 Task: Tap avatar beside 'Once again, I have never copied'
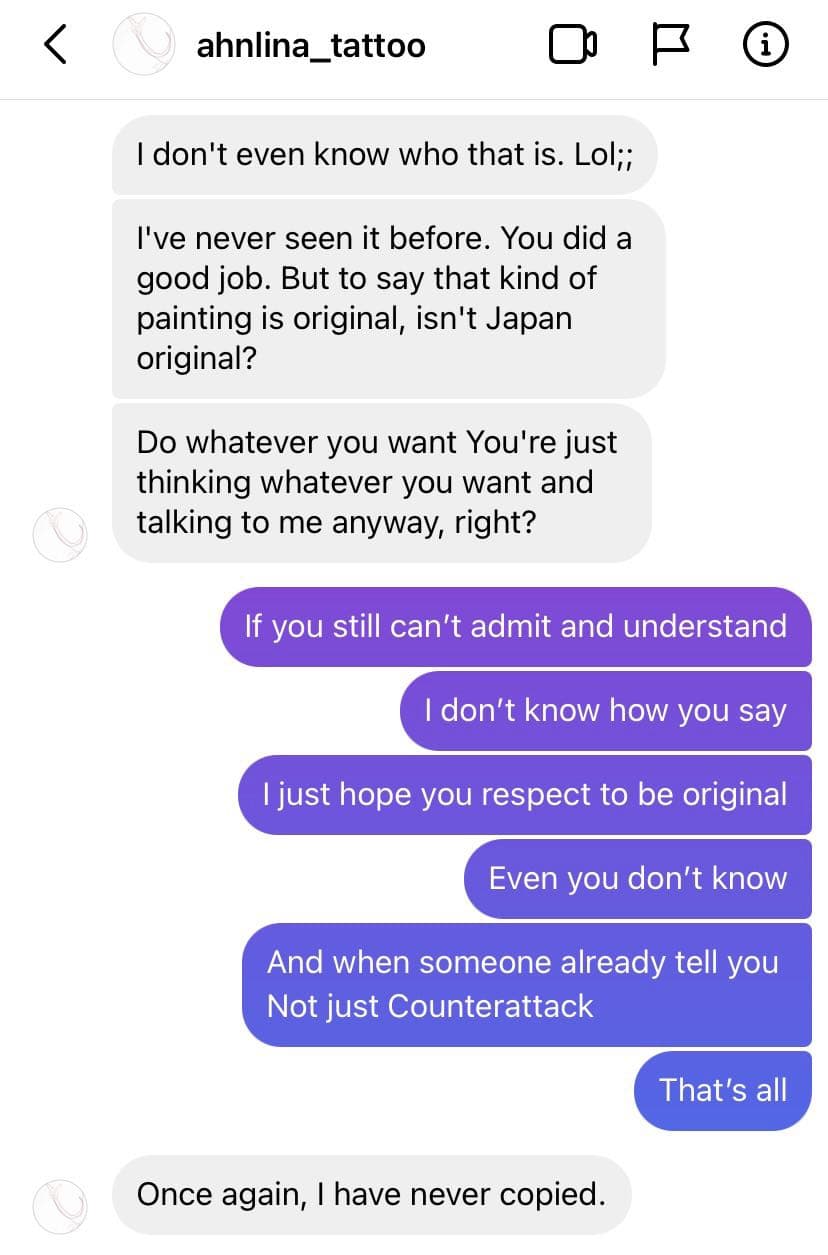pyautogui.click(x=60, y=1206)
